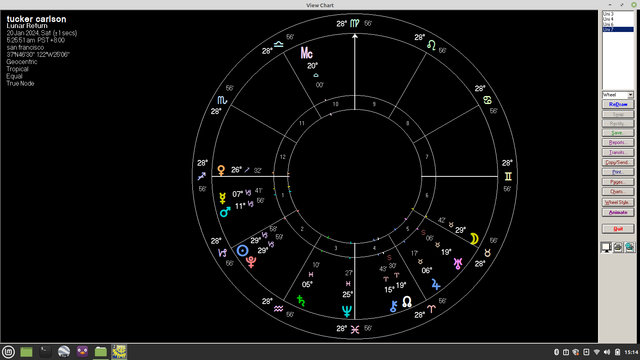Click the Venus glyph near ascendant

pos(221,170)
